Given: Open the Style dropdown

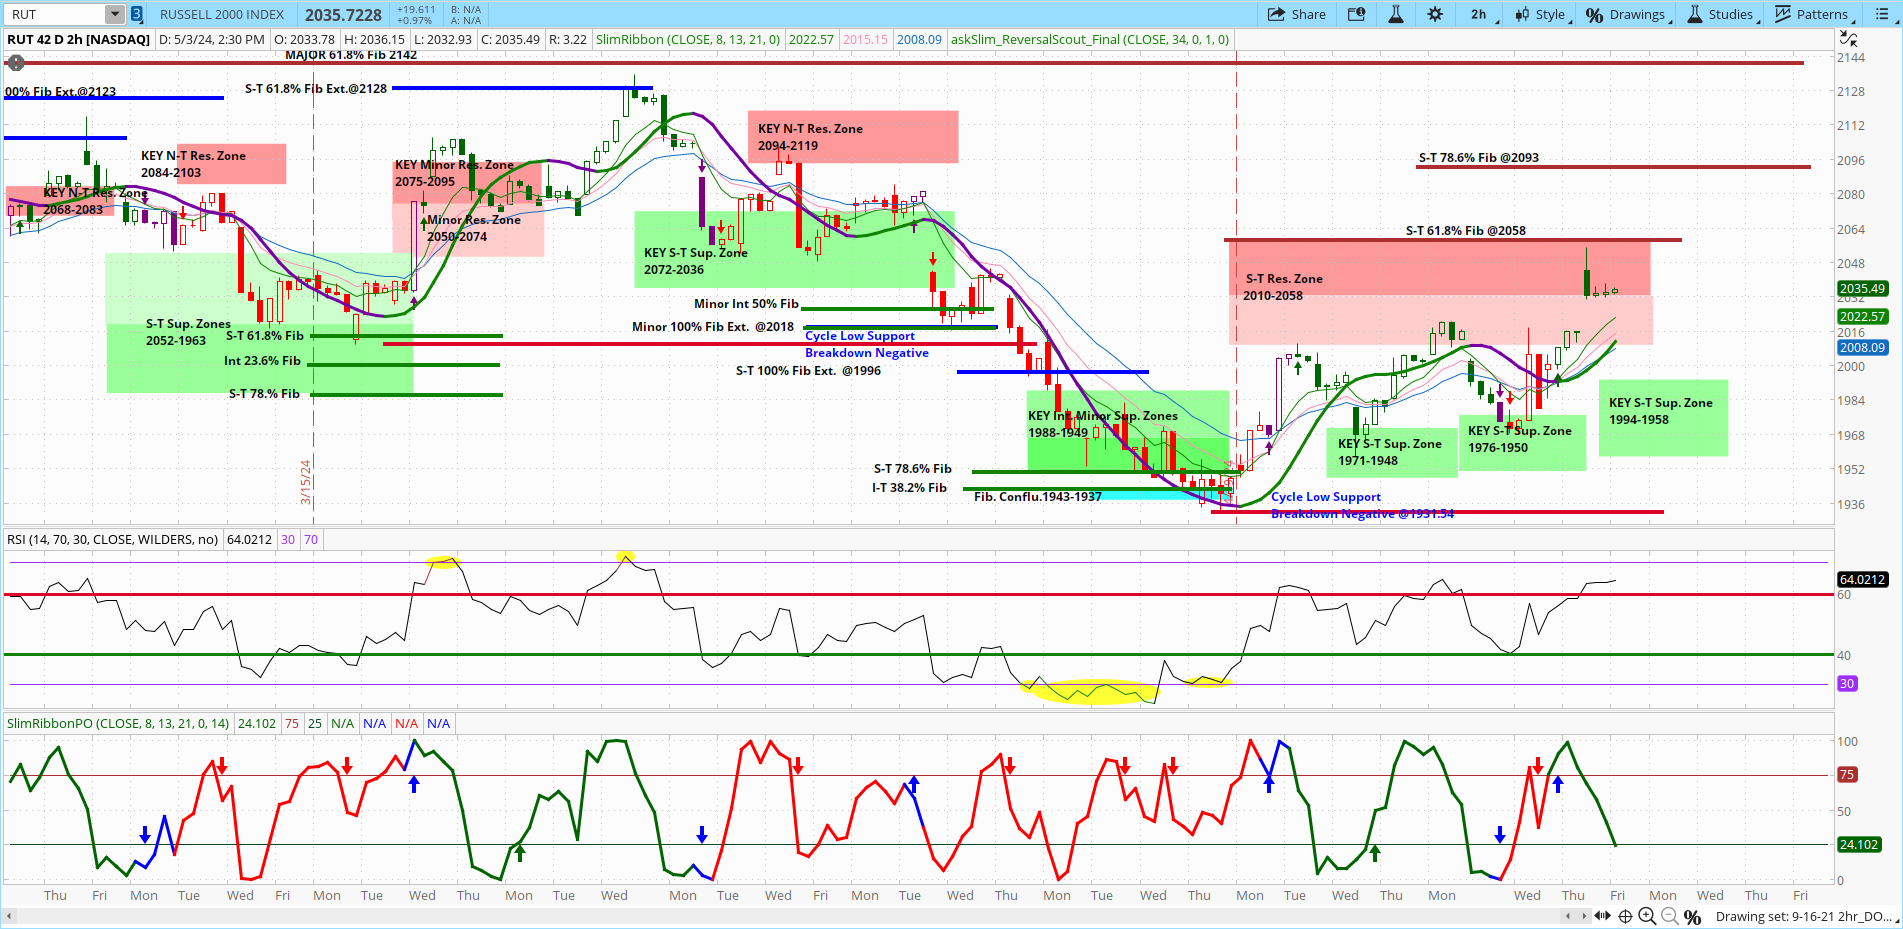Looking at the screenshot, I should click(1545, 14).
